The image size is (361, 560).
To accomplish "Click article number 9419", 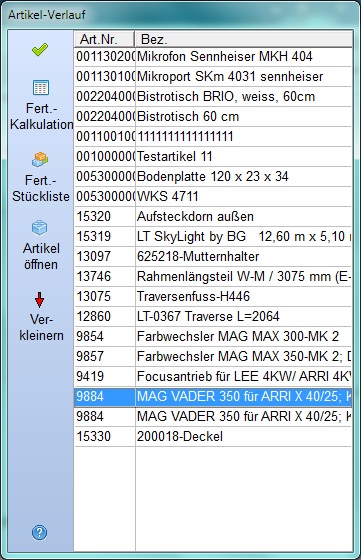I will [x=90, y=376].
